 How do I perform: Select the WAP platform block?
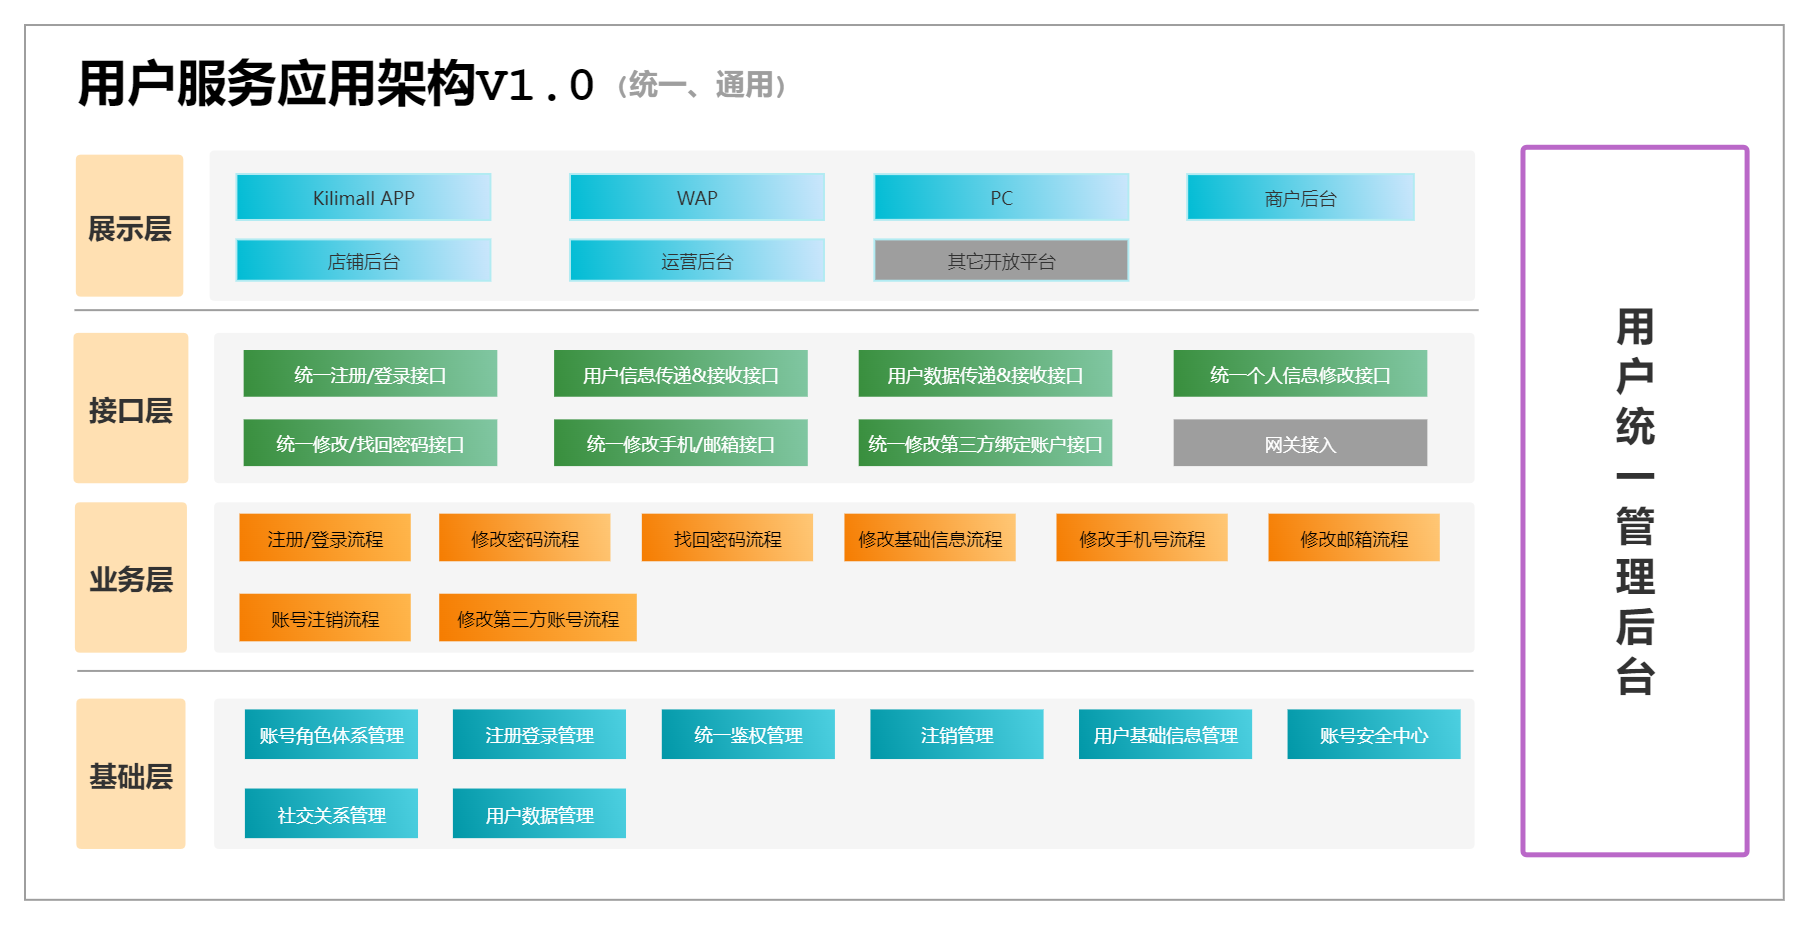click(697, 197)
